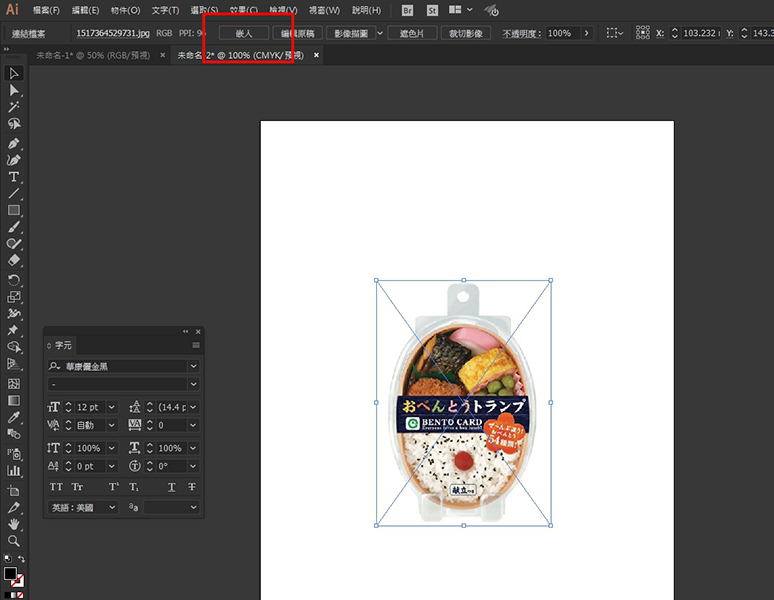The image size is (774, 600).
Task: Pick the Rotate tool
Action: tap(14, 280)
